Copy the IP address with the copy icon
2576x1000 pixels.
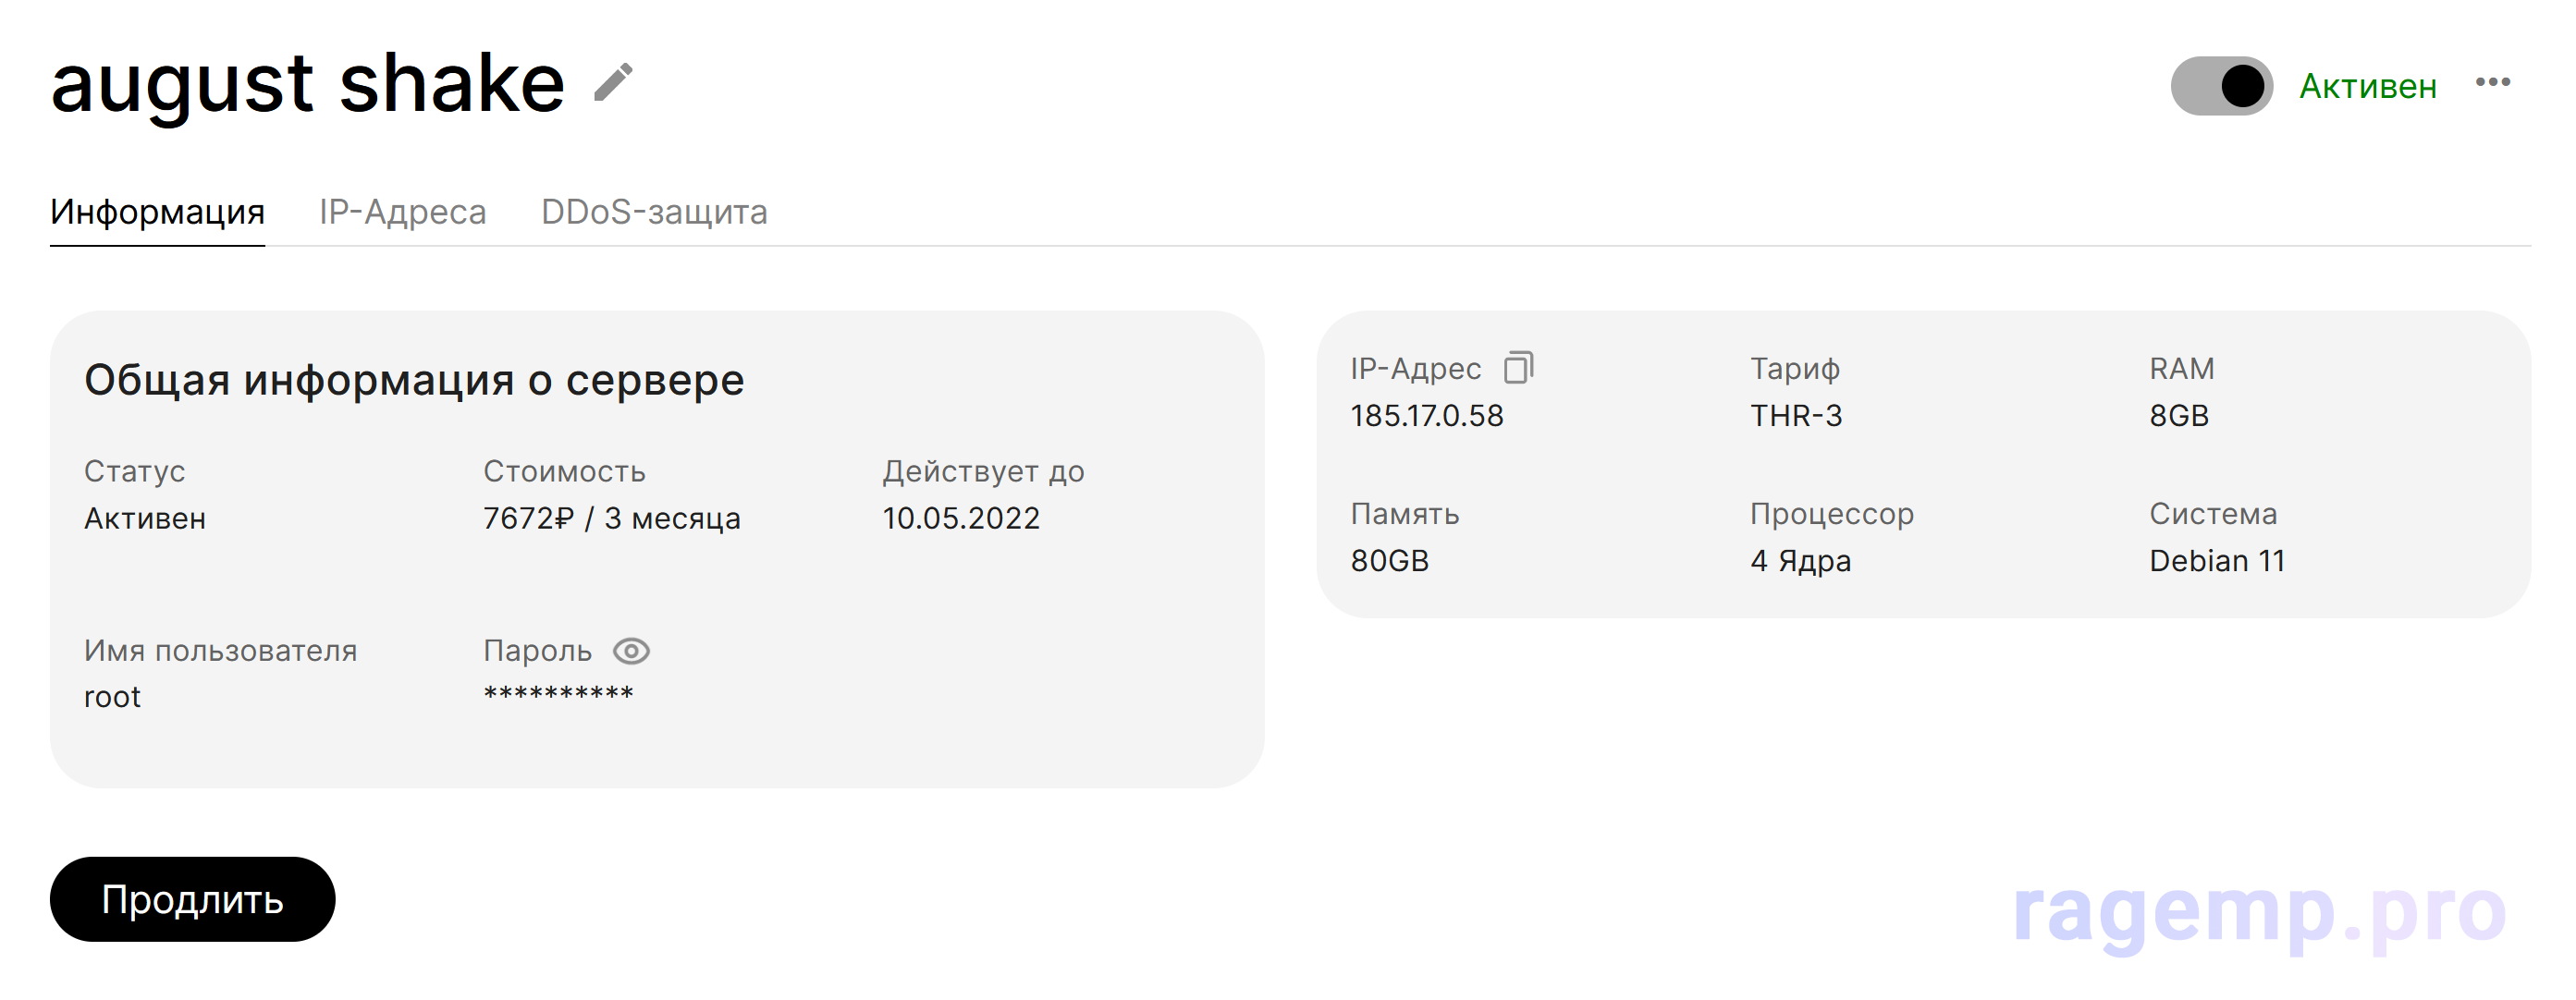(1518, 368)
